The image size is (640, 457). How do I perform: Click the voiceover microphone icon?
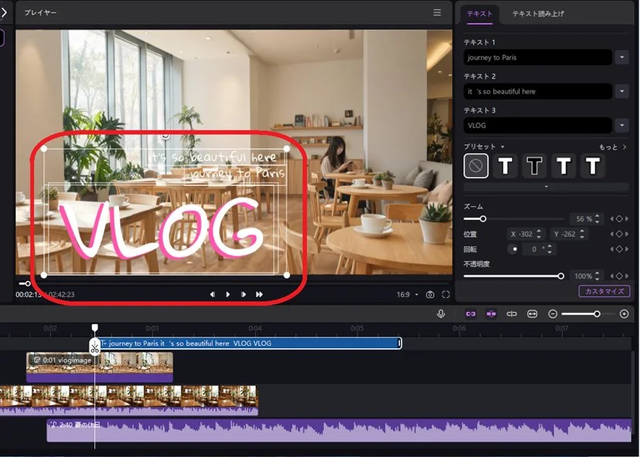[441, 314]
